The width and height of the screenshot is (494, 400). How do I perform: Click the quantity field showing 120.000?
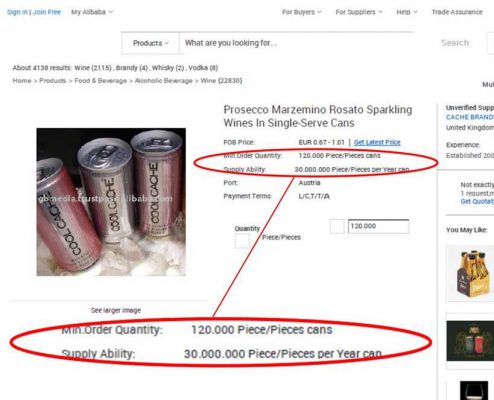[378, 226]
